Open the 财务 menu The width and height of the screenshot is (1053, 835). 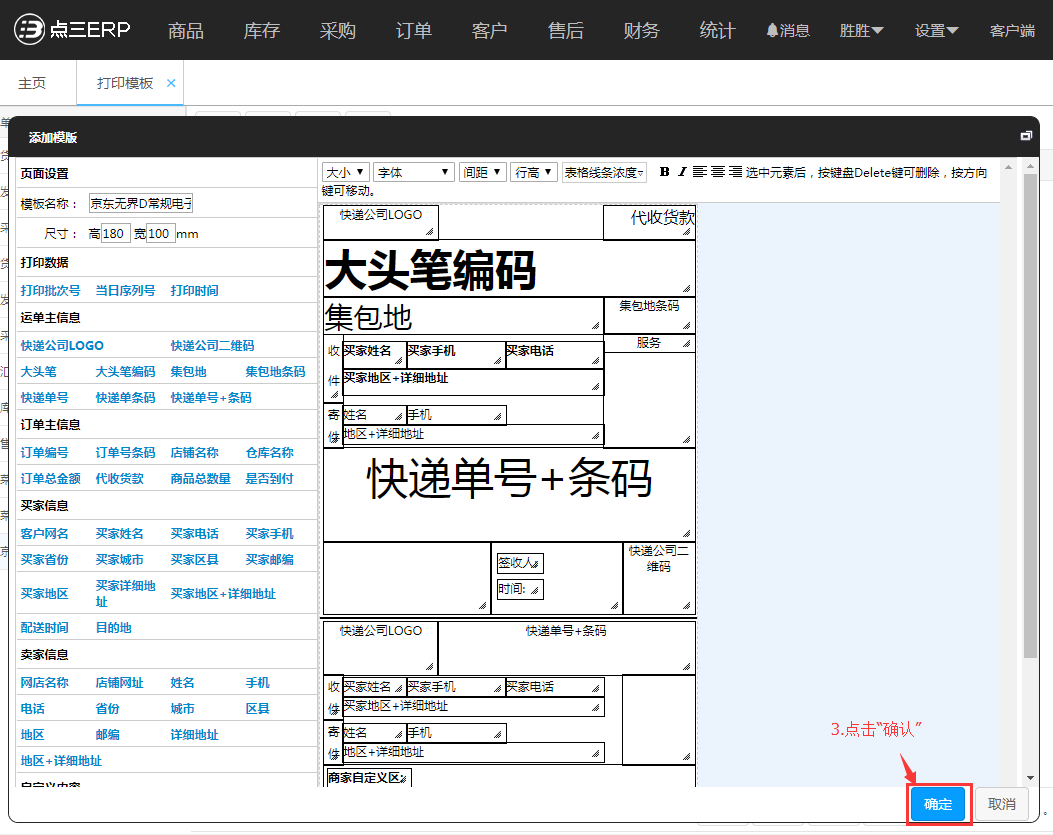click(x=641, y=31)
